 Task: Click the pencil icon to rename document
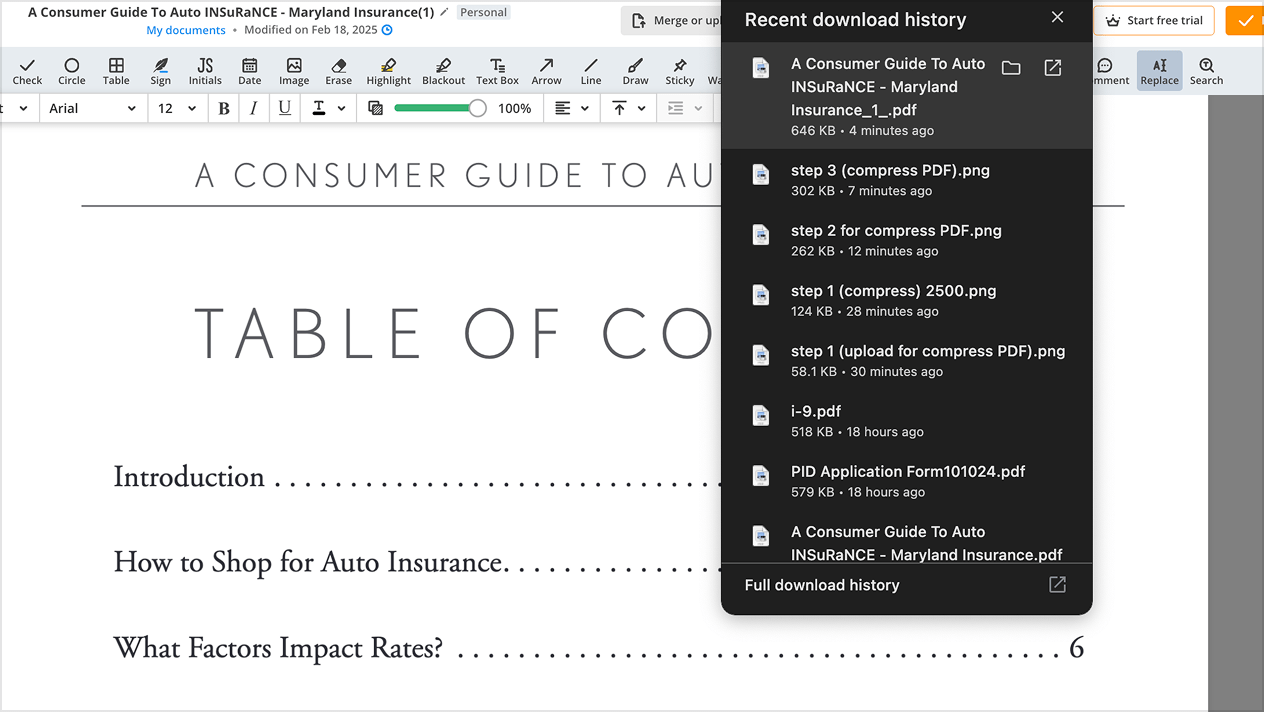444,12
